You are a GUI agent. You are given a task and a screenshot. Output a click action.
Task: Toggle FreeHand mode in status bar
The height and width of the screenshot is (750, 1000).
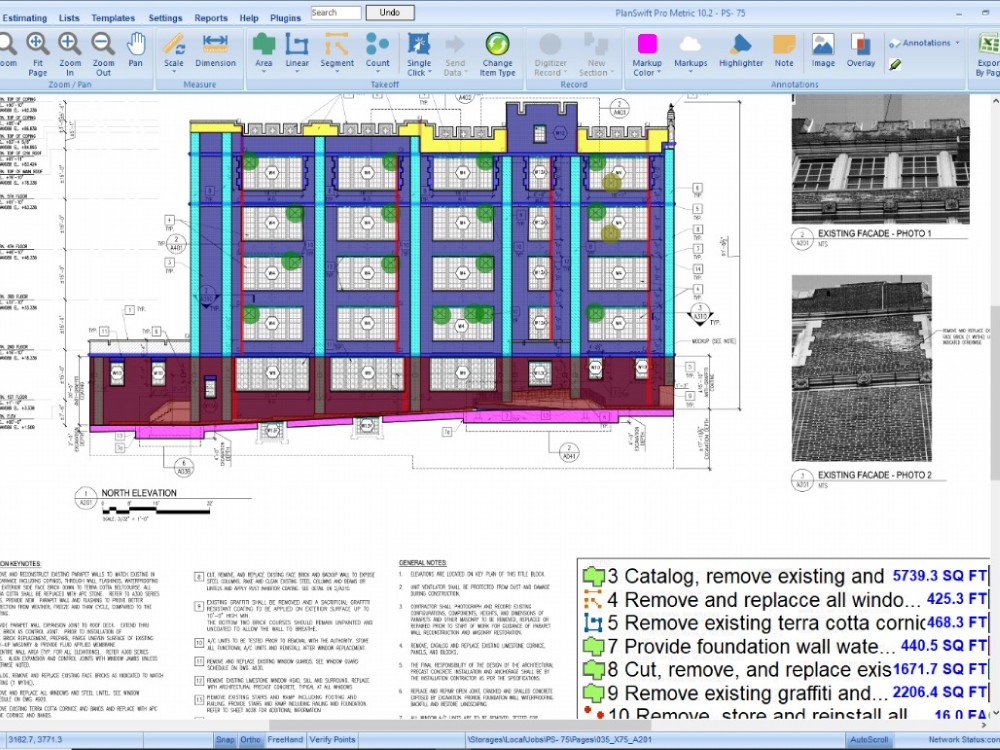(x=284, y=740)
